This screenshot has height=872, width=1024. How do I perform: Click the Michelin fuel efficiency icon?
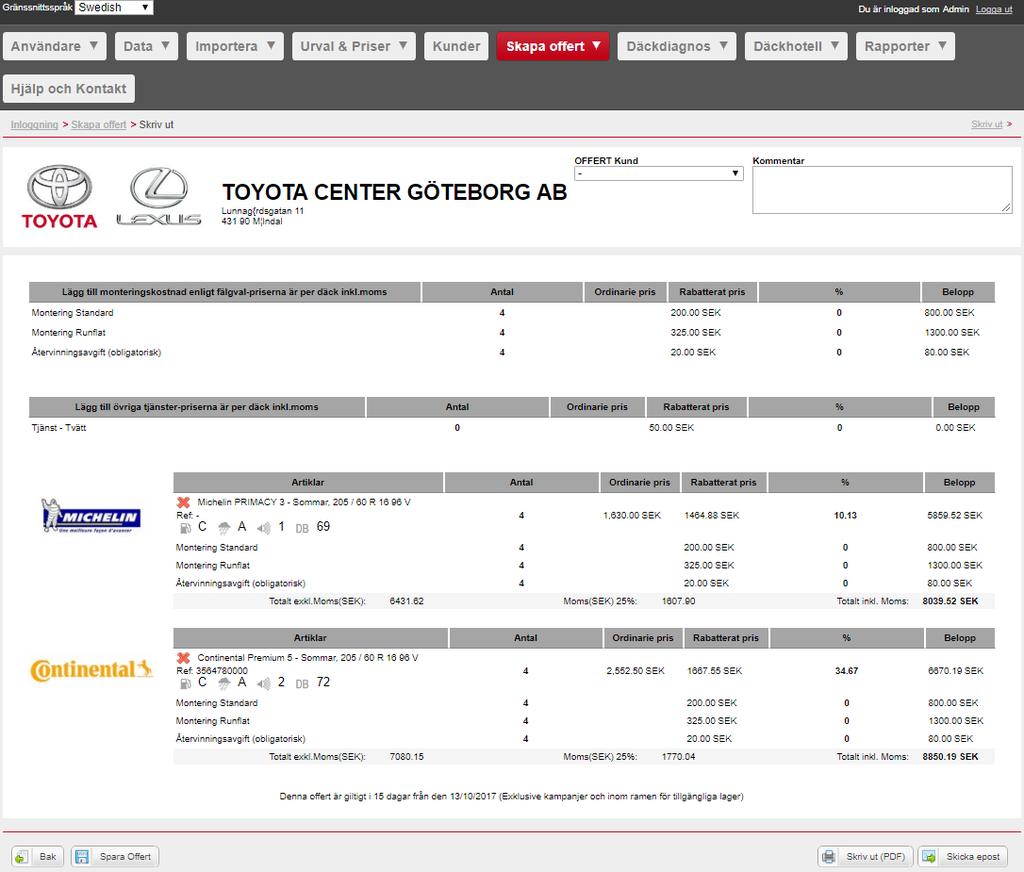tap(185, 528)
